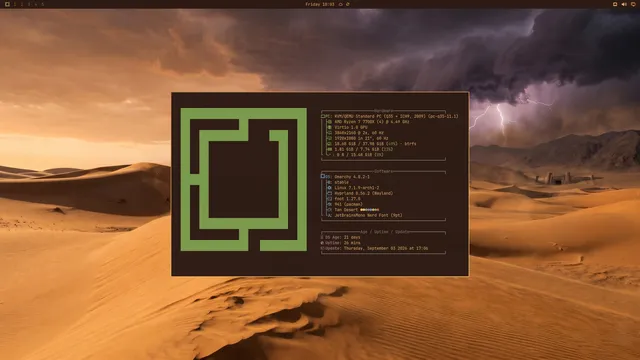Click the terminal icon beside 'foot'
The width and height of the screenshot is (640, 360).
click(x=329, y=199)
